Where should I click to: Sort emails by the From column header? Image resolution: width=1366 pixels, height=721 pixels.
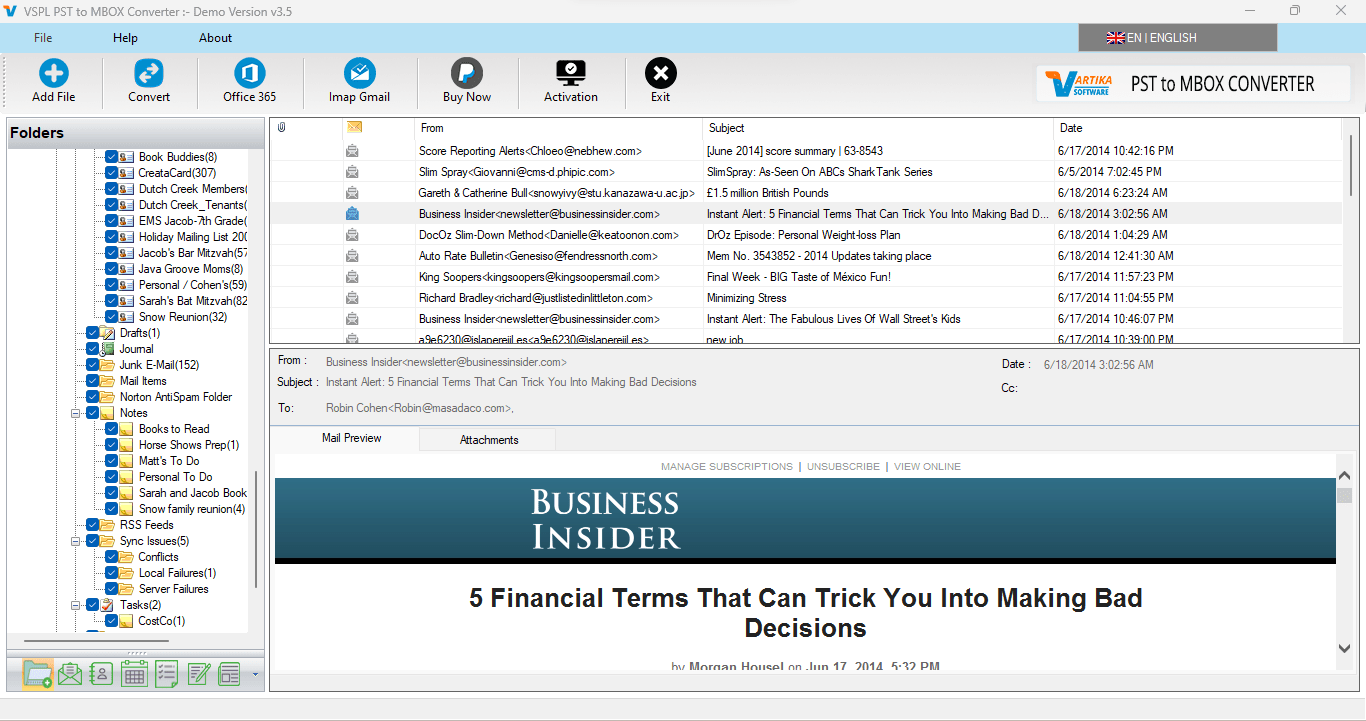coord(558,128)
